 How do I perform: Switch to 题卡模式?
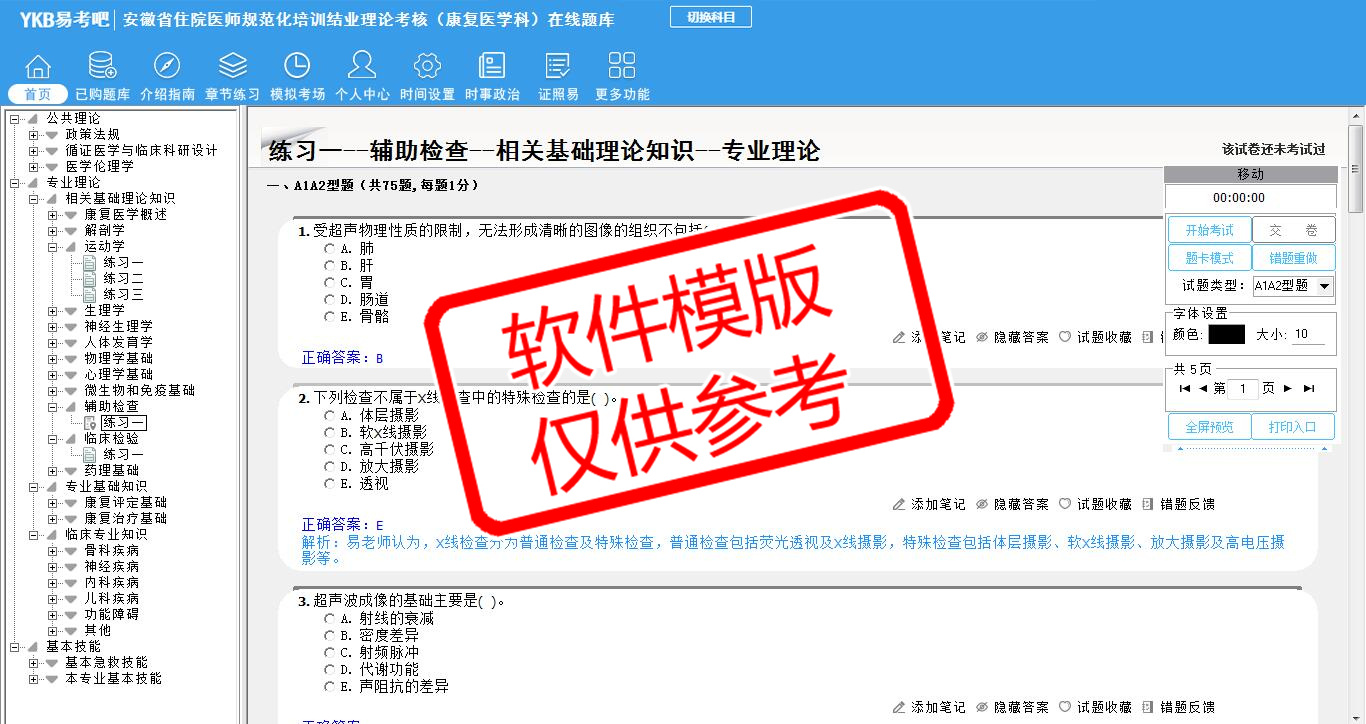click(x=1209, y=258)
